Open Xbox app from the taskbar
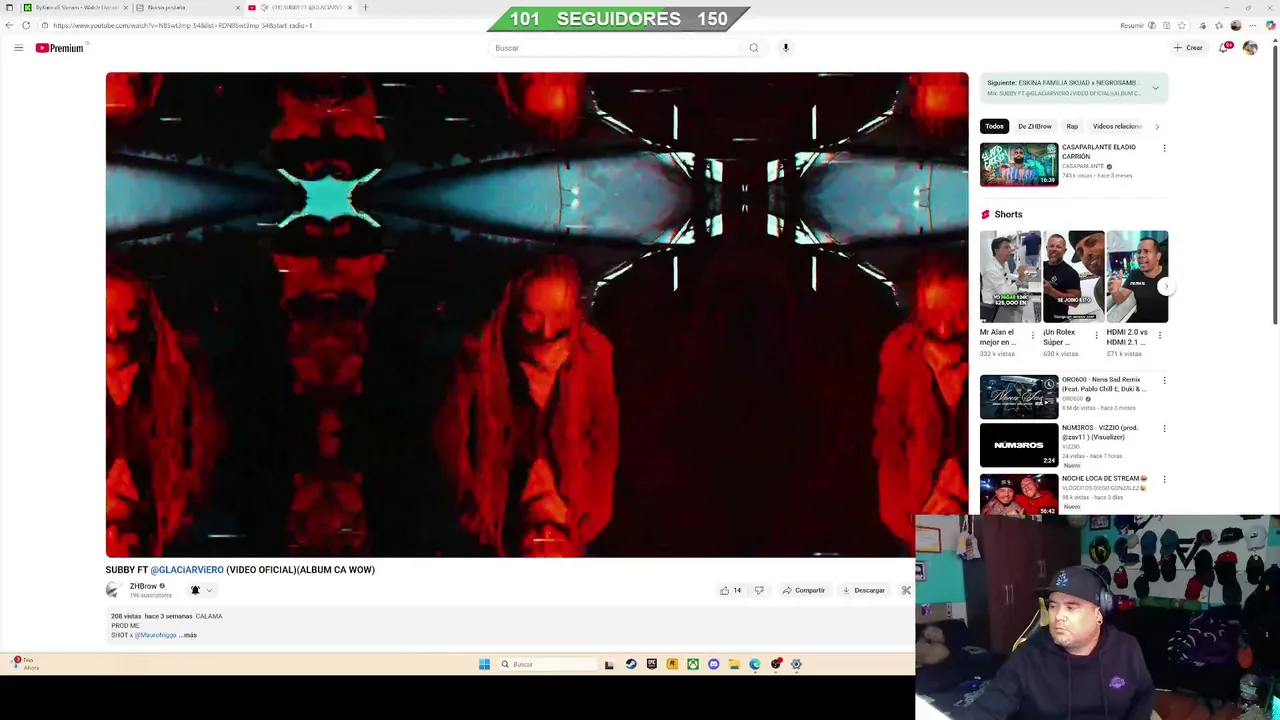 tap(692, 664)
